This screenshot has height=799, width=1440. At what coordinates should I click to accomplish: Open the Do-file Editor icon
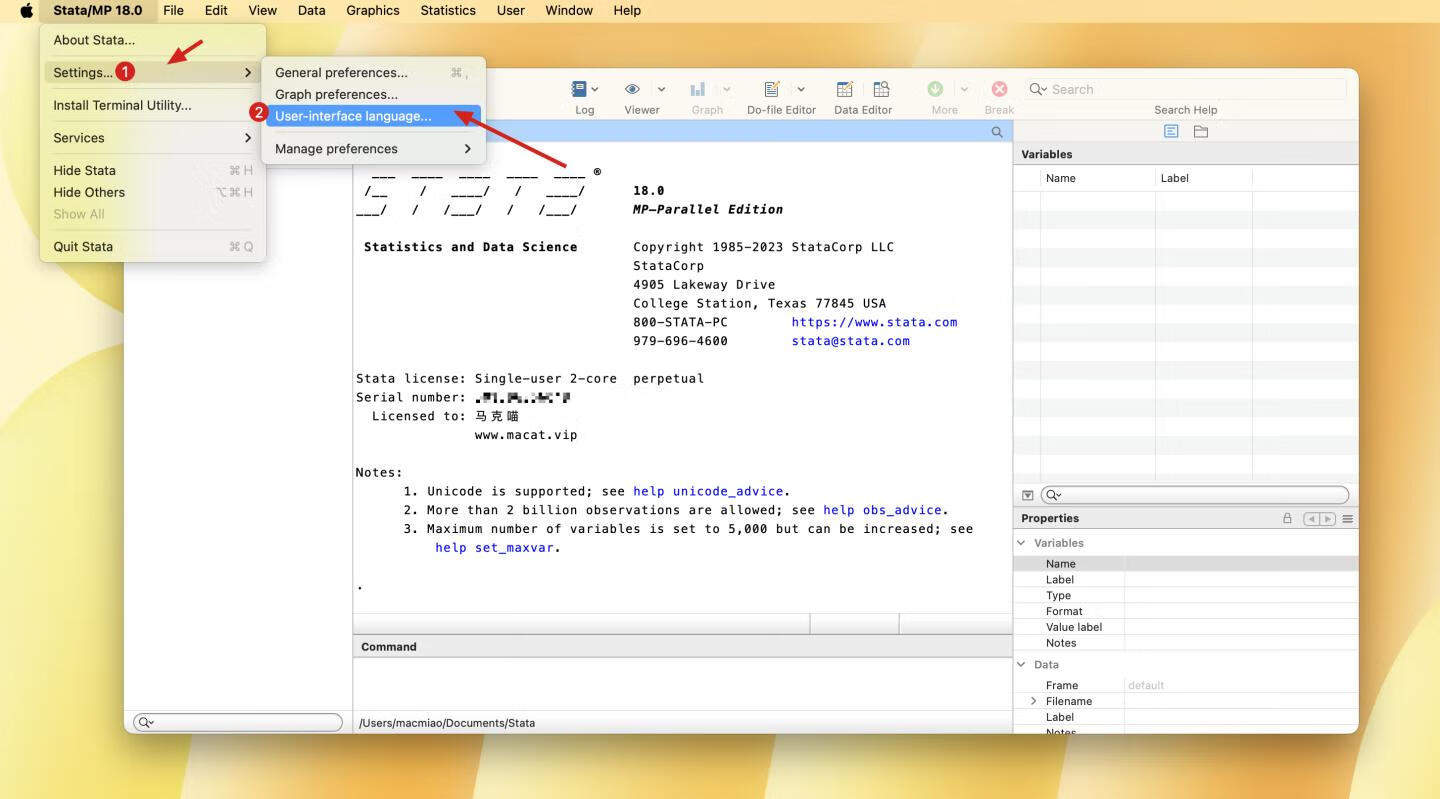click(x=771, y=89)
